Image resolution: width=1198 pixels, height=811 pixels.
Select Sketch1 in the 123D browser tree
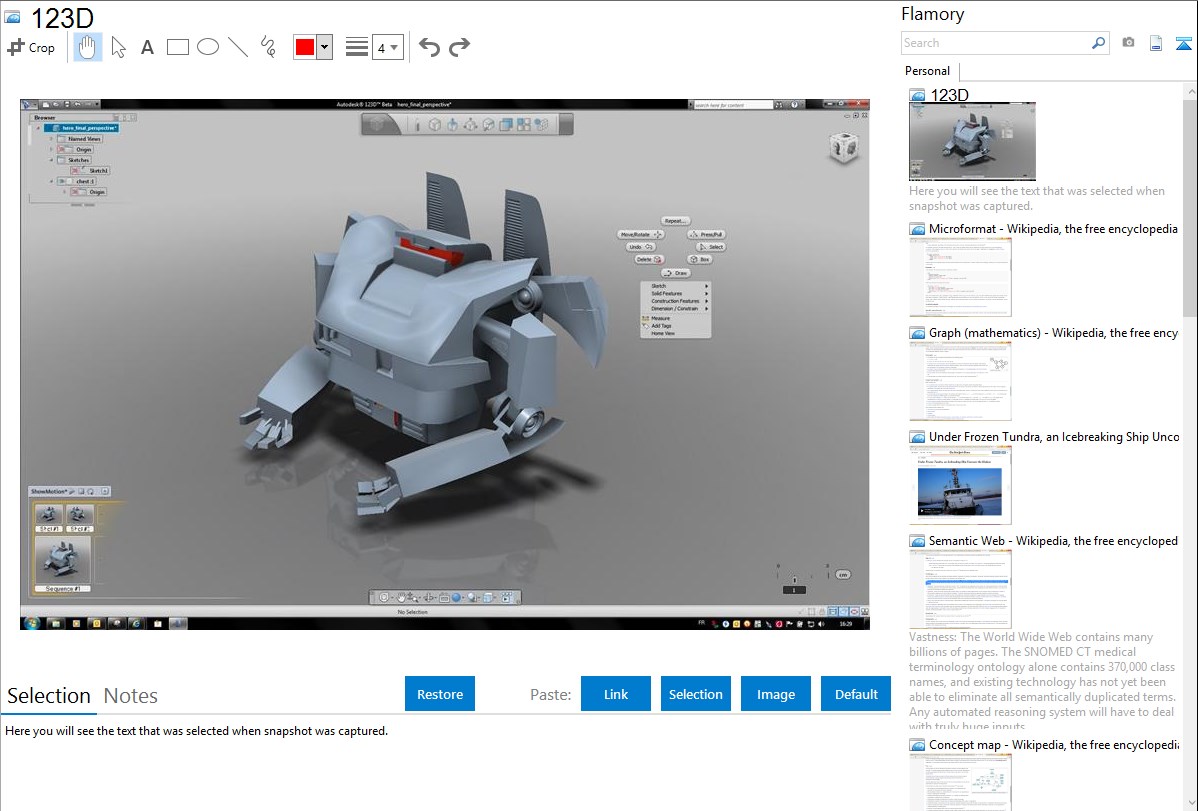(91, 170)
